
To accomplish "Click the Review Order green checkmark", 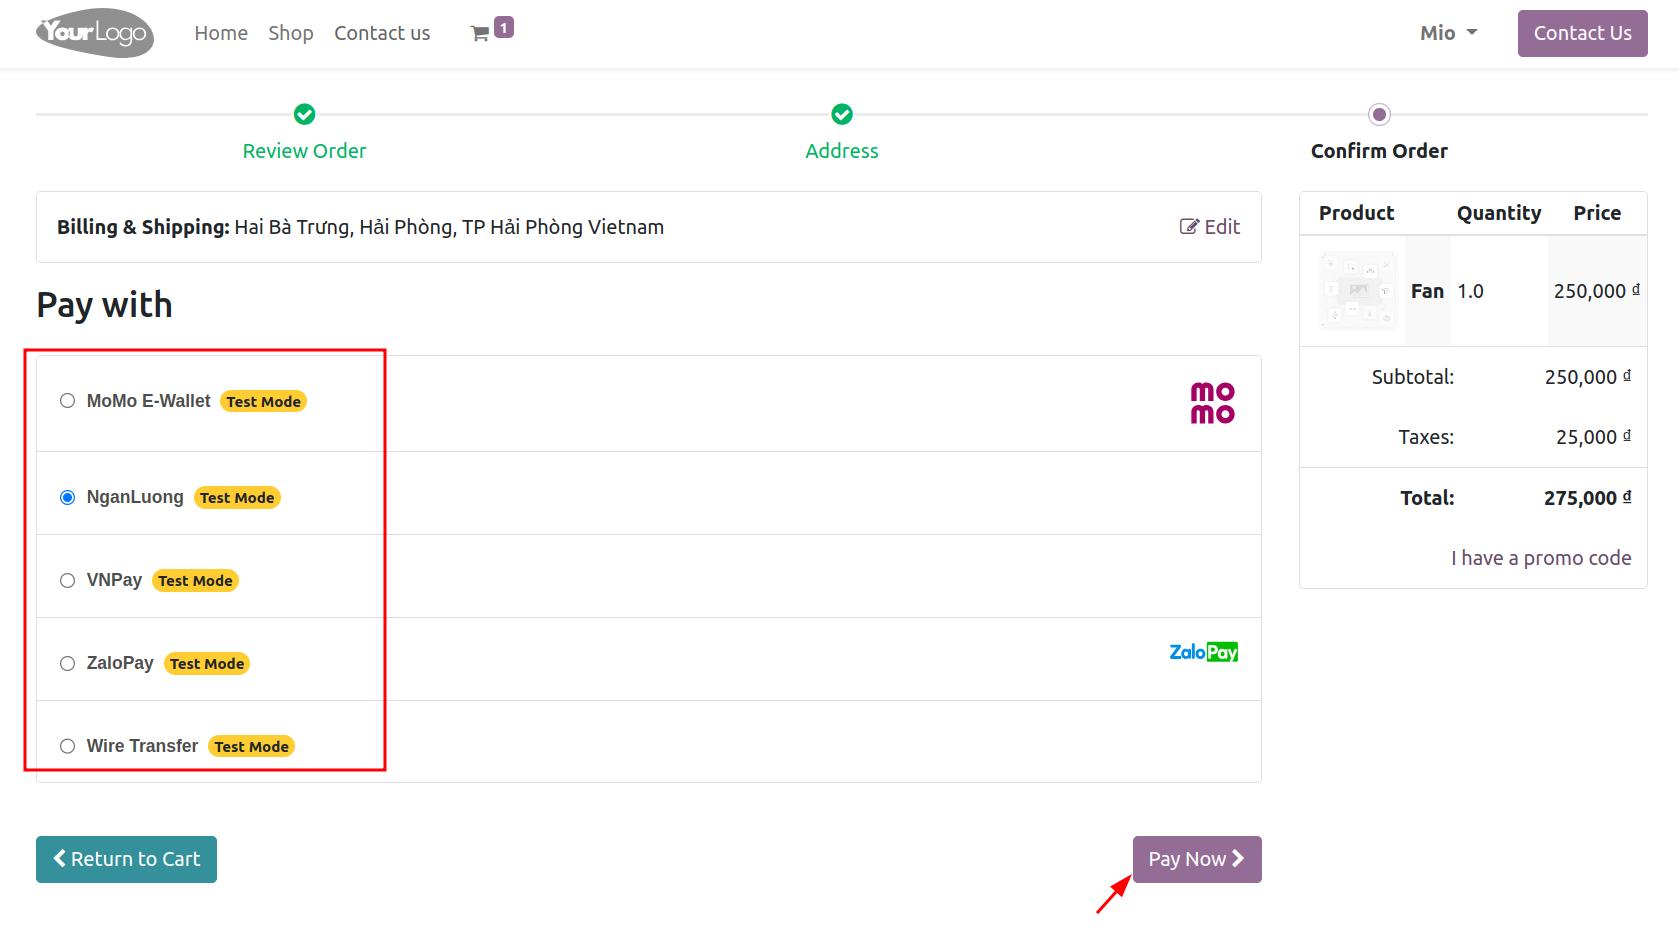I will 305,114.
